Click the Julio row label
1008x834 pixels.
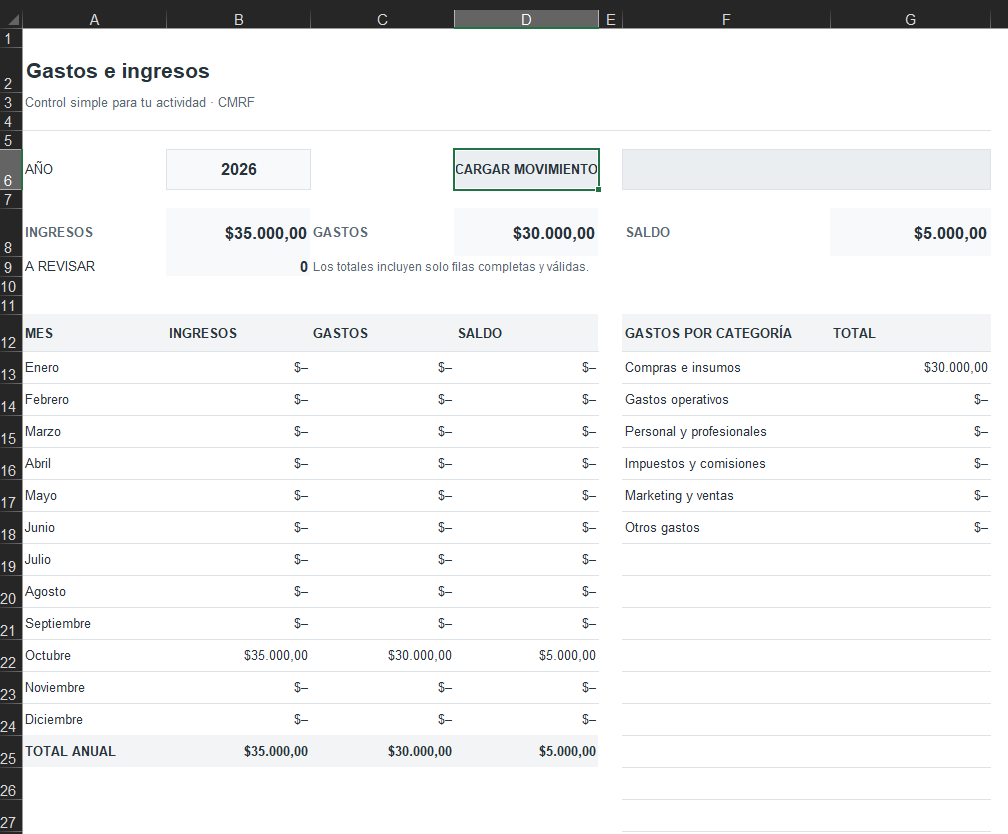38,559
